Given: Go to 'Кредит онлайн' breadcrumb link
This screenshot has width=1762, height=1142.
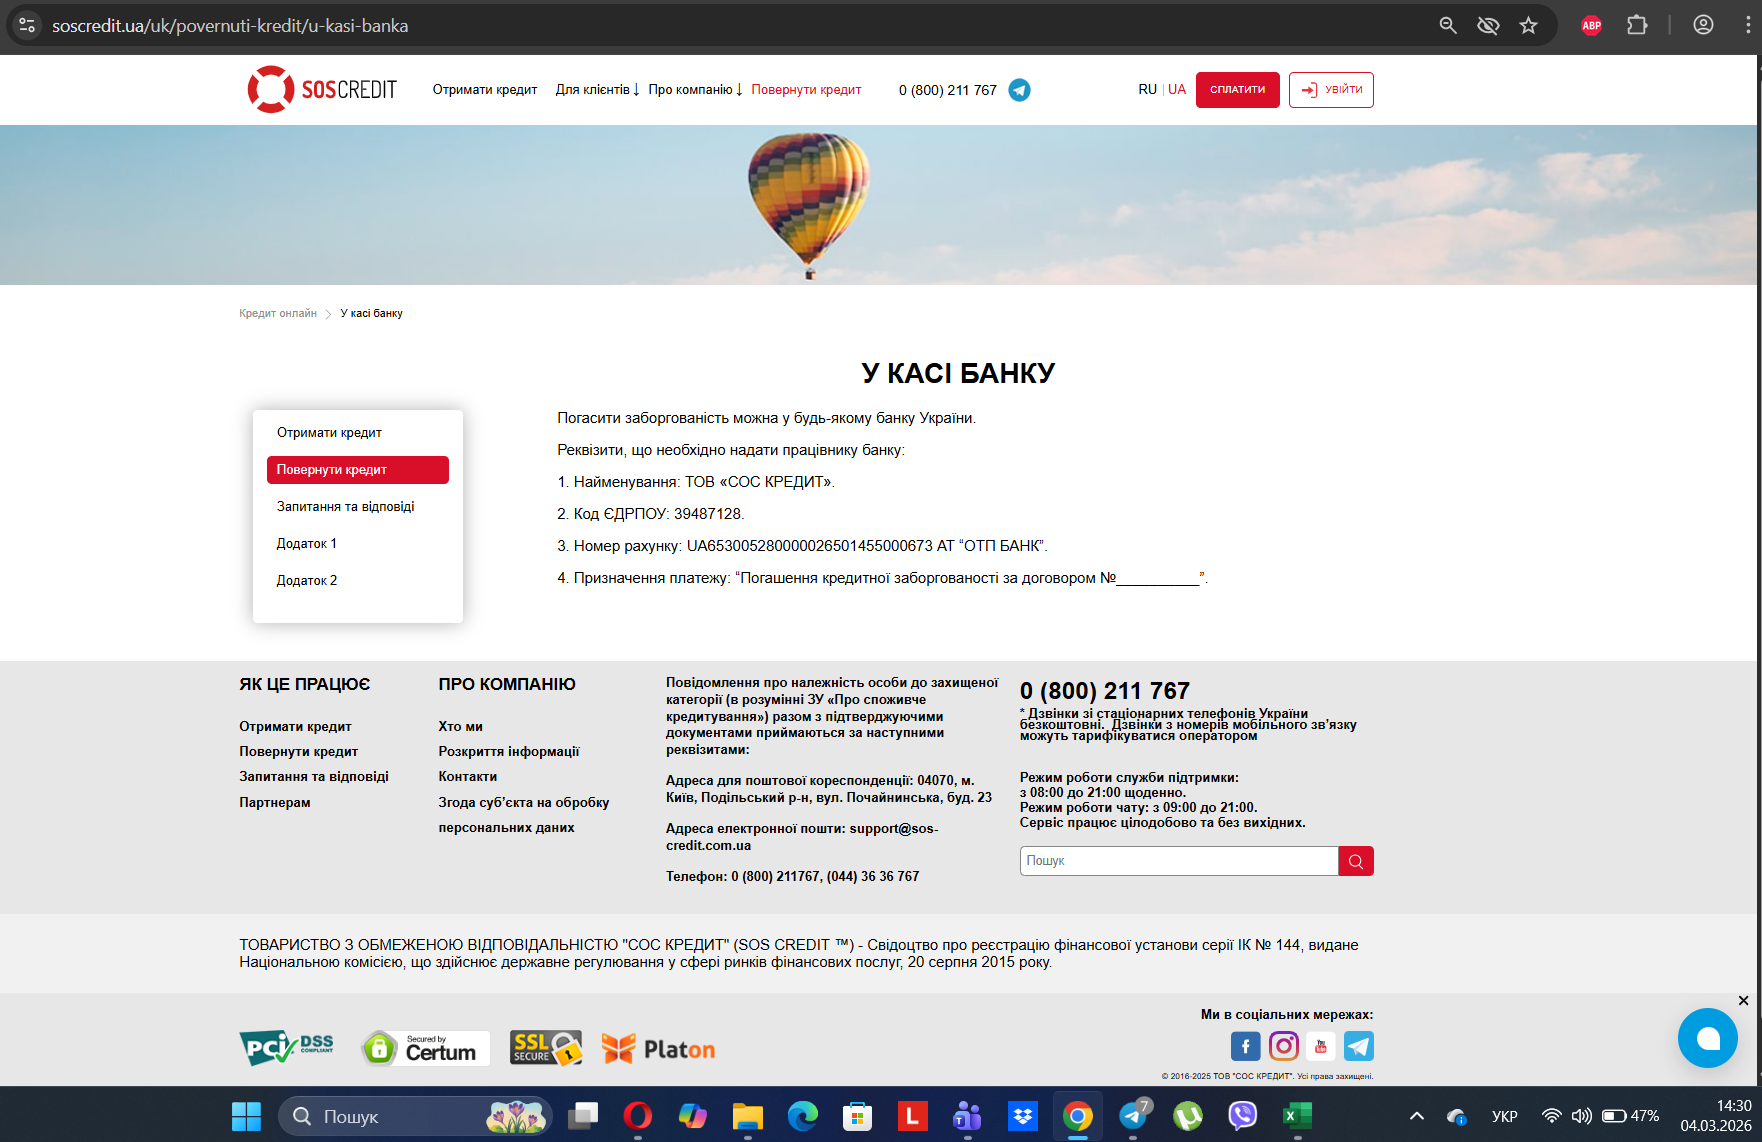Looking at the screenshot, I should pos(278,314).
